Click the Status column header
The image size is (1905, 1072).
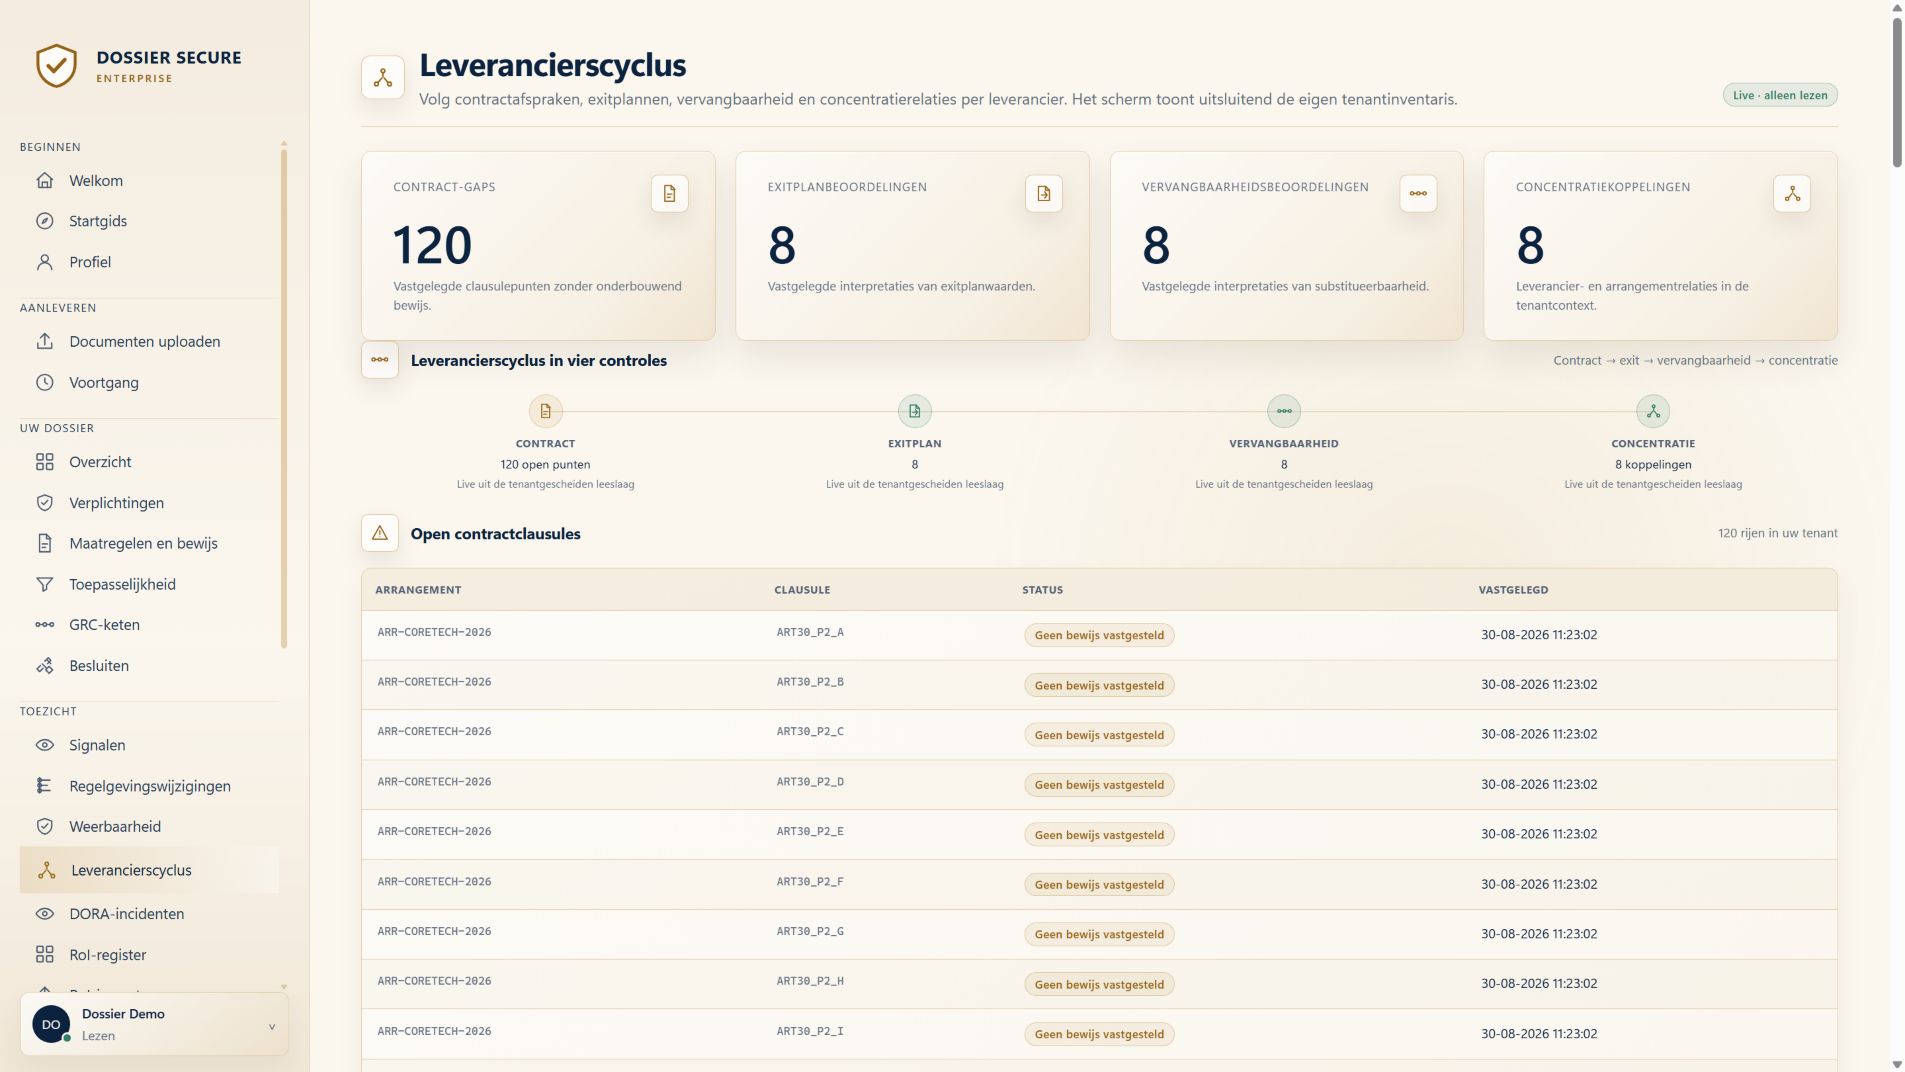coord(1042,590)
